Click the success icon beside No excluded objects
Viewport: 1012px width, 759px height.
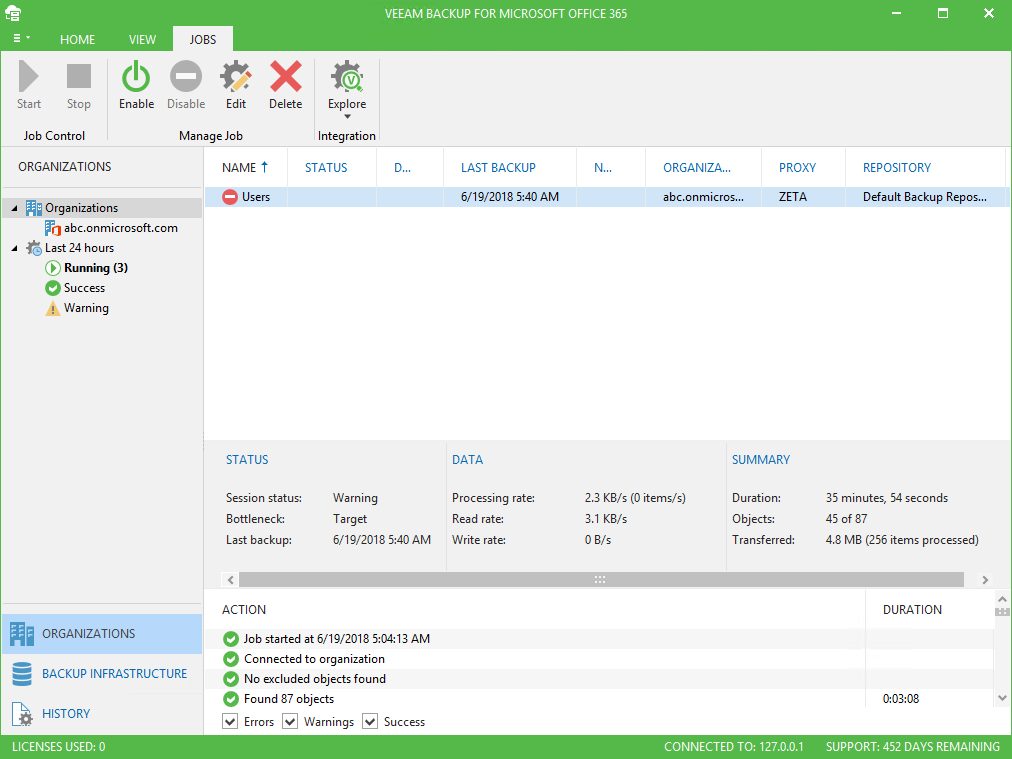230,679
